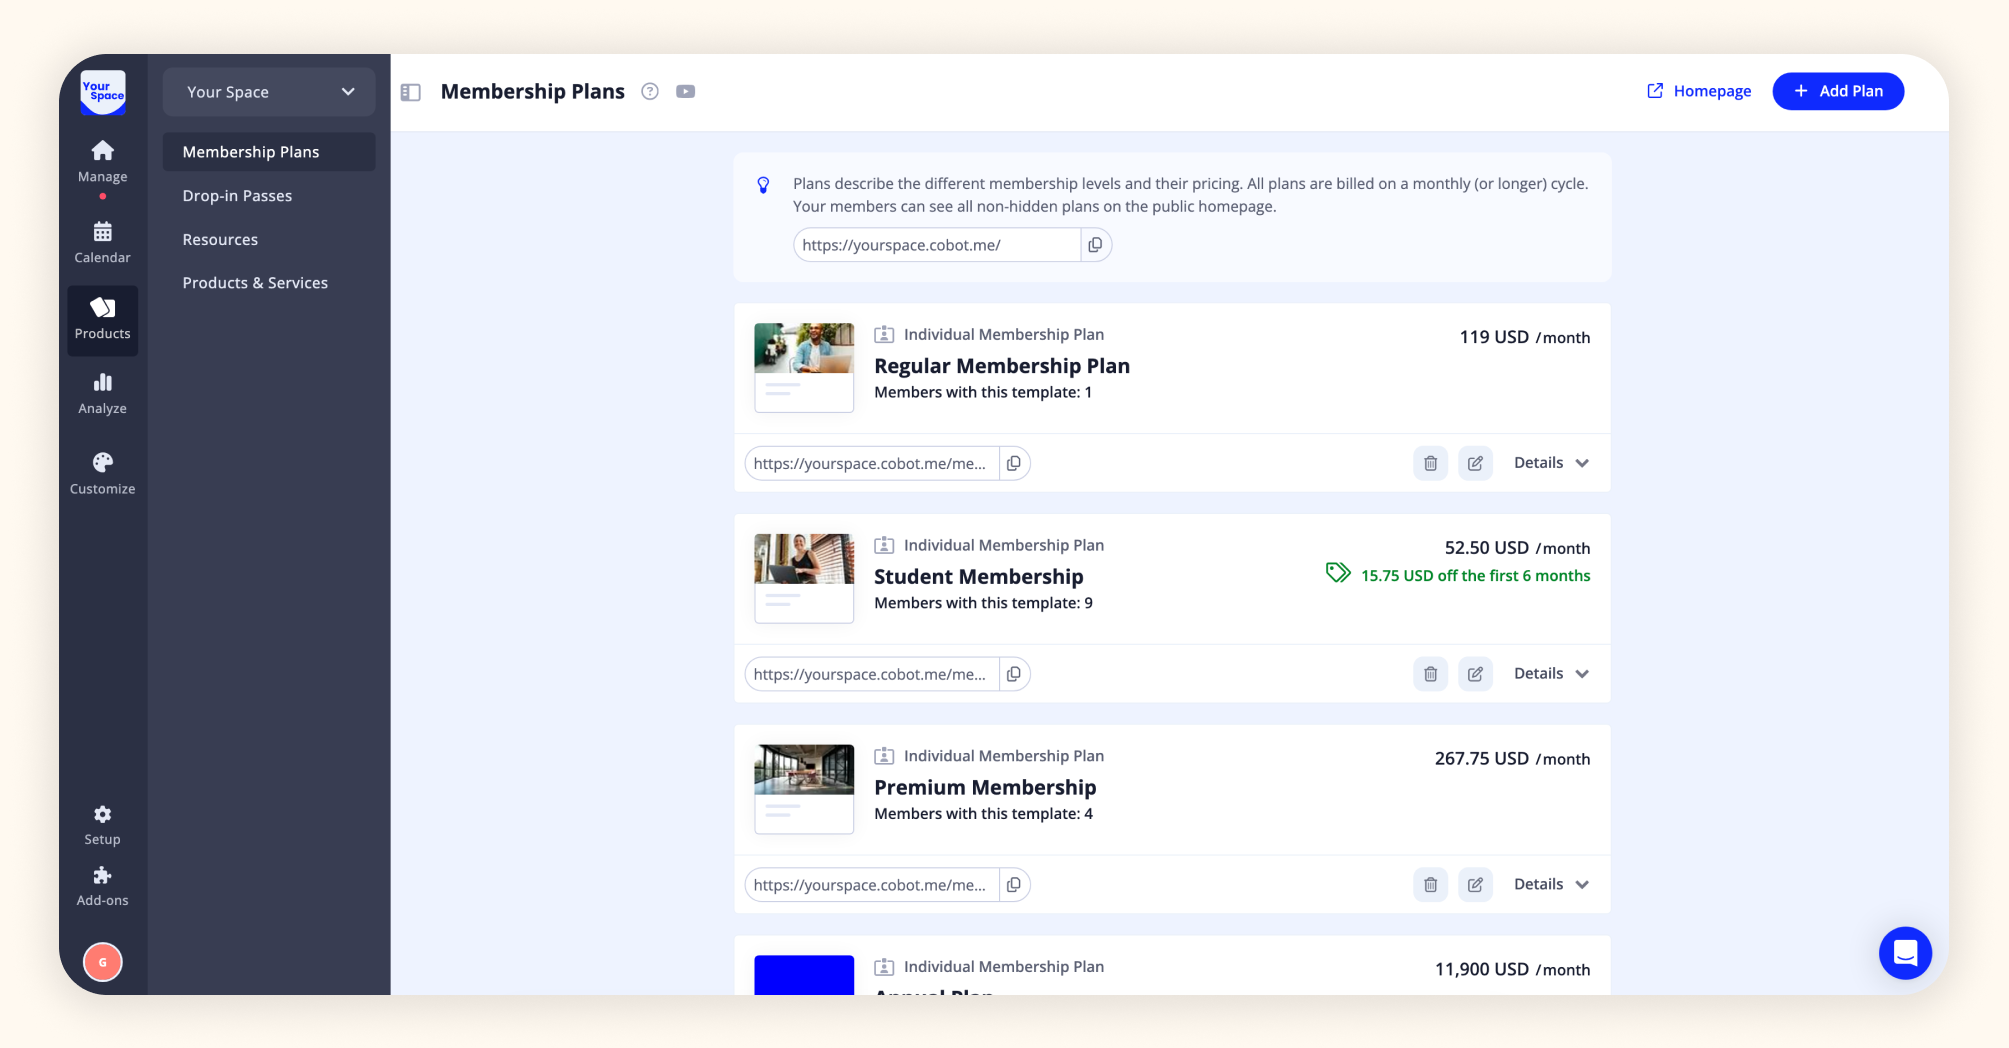The width and height of the screenshot is (2009, 1048).
Task: Copy the public homepage URL
Action: click(1095, 244)
